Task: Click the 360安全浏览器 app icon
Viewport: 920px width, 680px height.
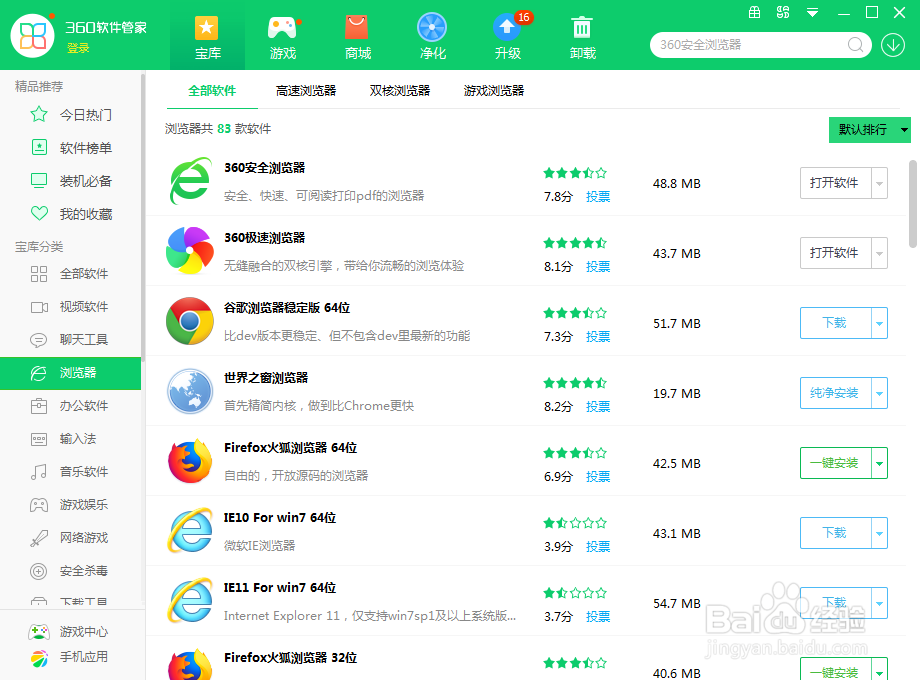Action: [x=190, y=181]
